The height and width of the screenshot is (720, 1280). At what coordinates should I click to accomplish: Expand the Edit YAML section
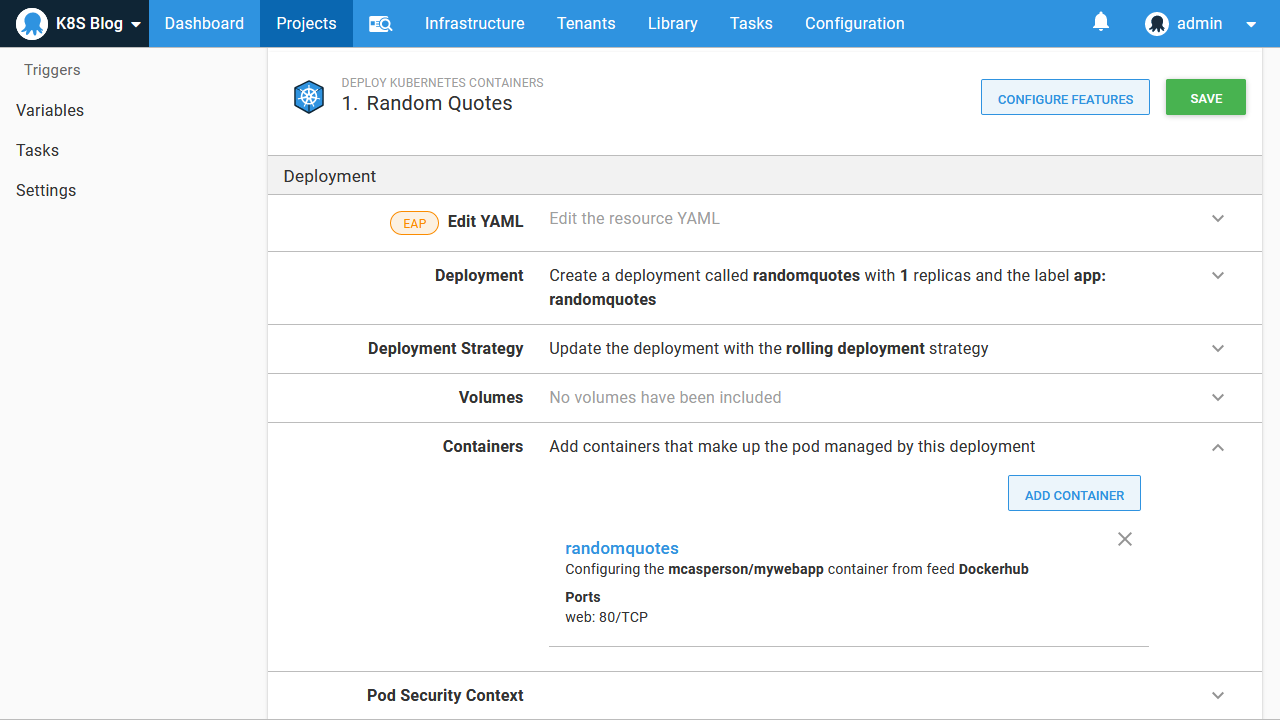pos(1218,219)
